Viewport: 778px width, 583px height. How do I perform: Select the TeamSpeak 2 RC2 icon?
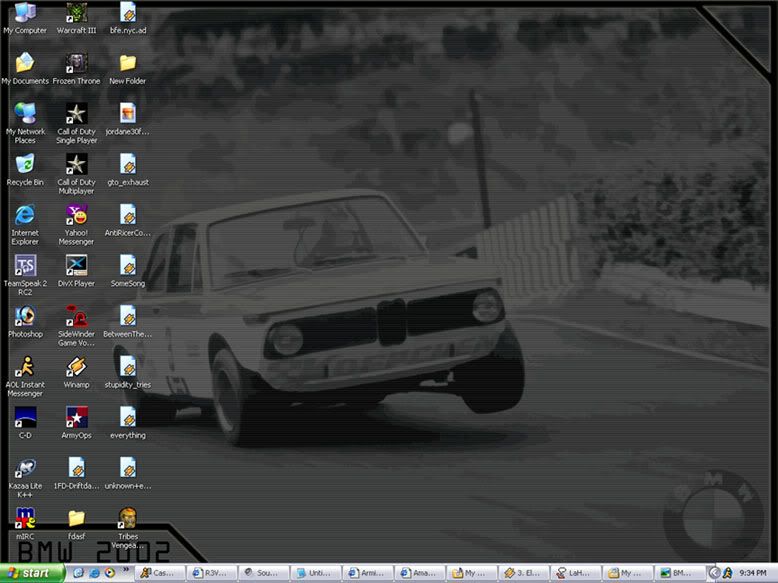25,265
